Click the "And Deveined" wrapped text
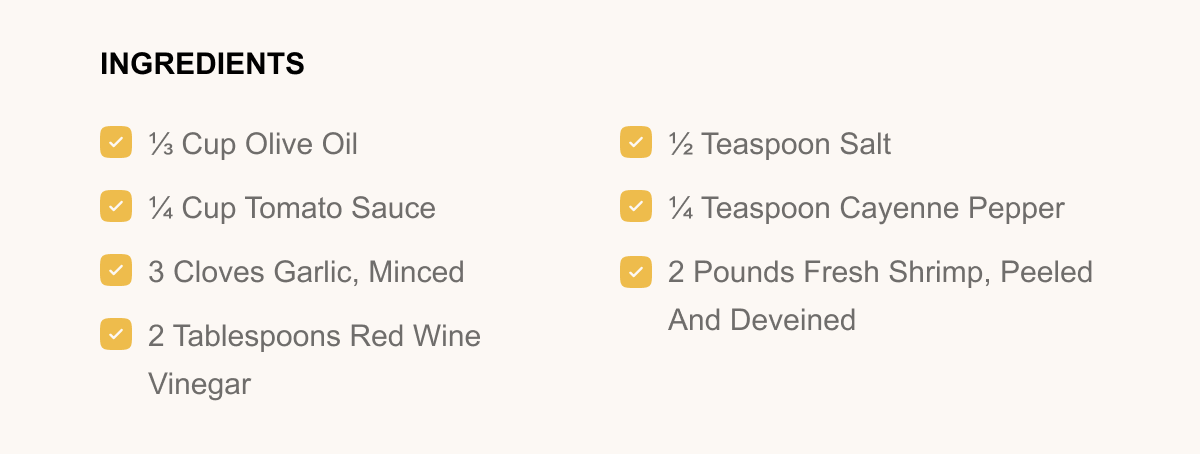 point(762,320)
